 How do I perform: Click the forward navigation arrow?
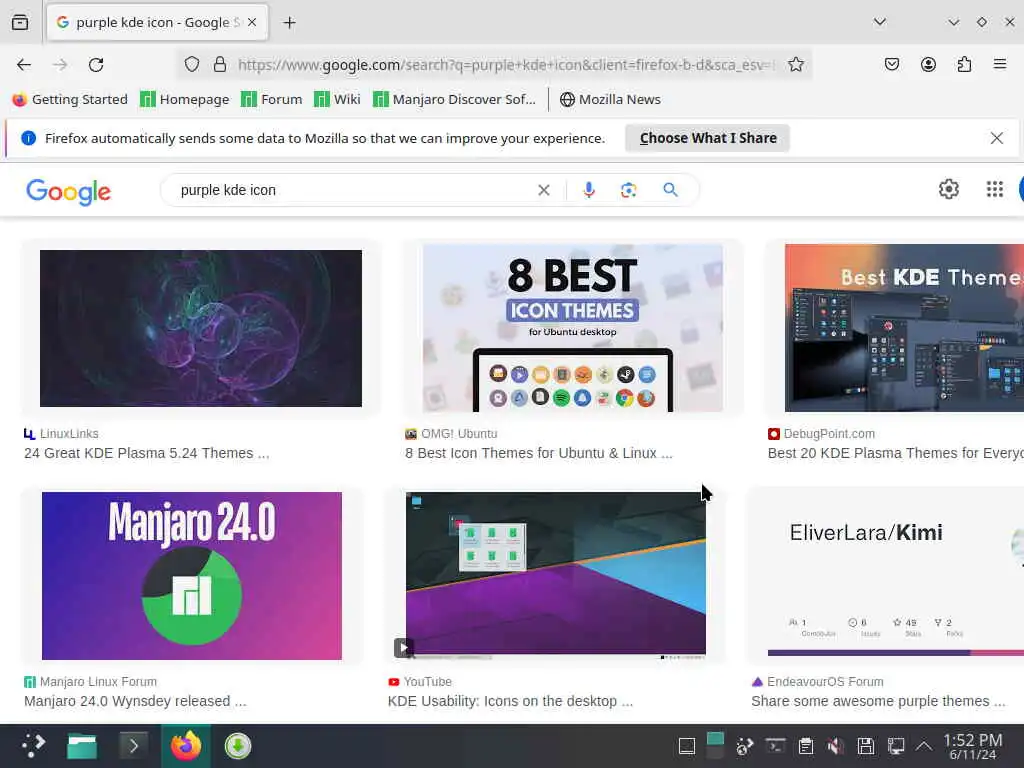click(x=60, y=65)
